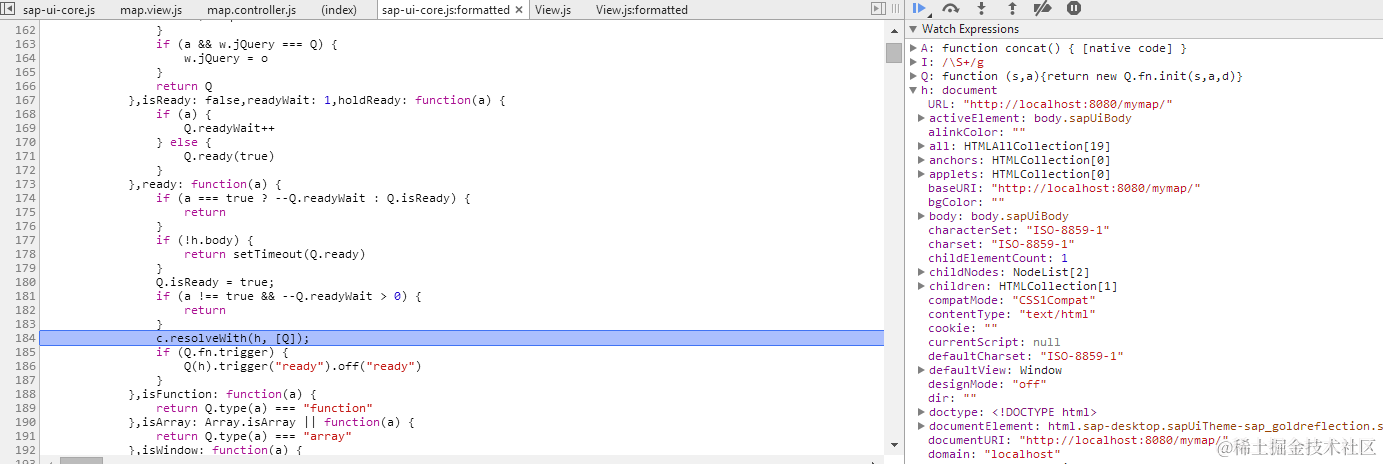1383x464 pixels.
Task: Set breakpoint at line number 184
Action: pyautogui.click(x=25, y=338)
